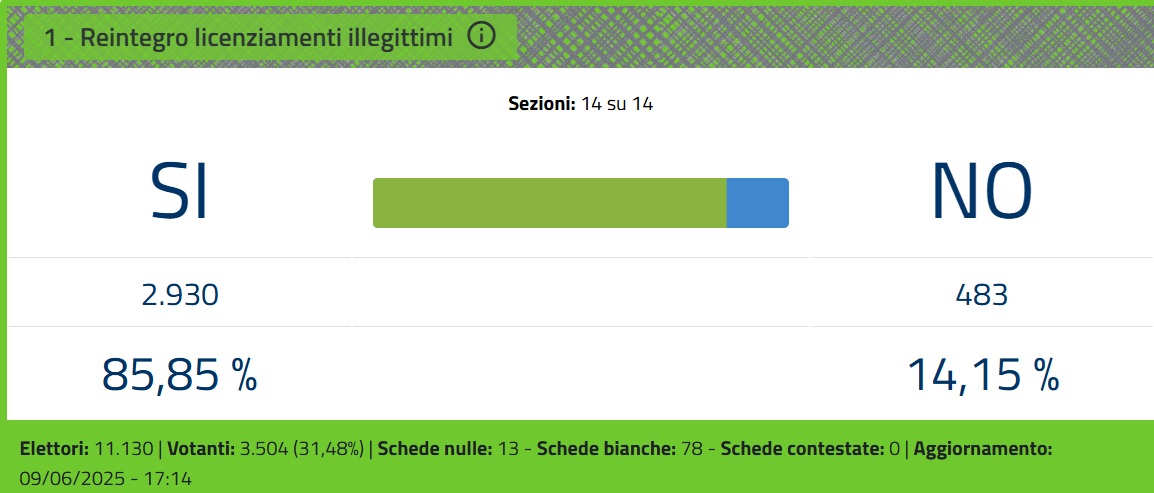Click the blue NO segment of the results bar

757,203
